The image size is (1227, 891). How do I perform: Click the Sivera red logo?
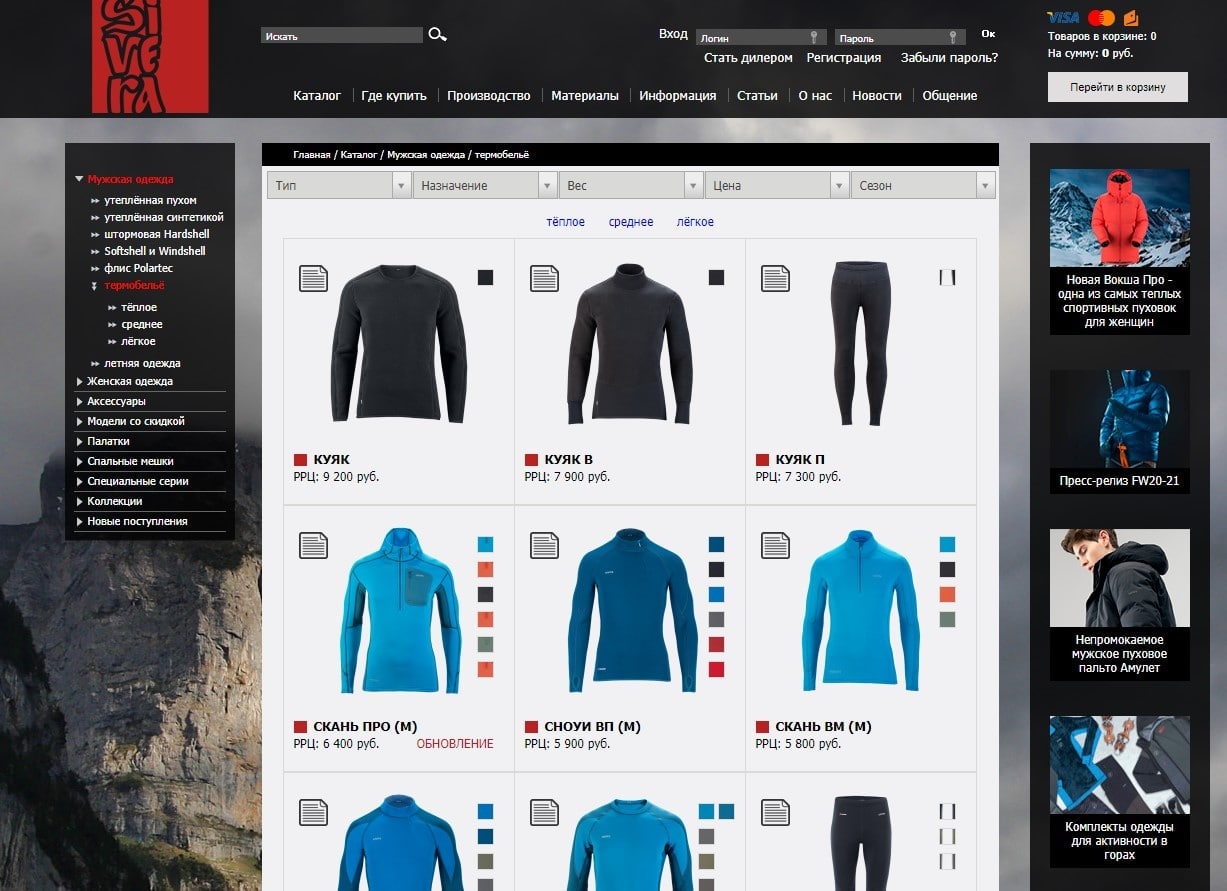[x=150, y=56]
